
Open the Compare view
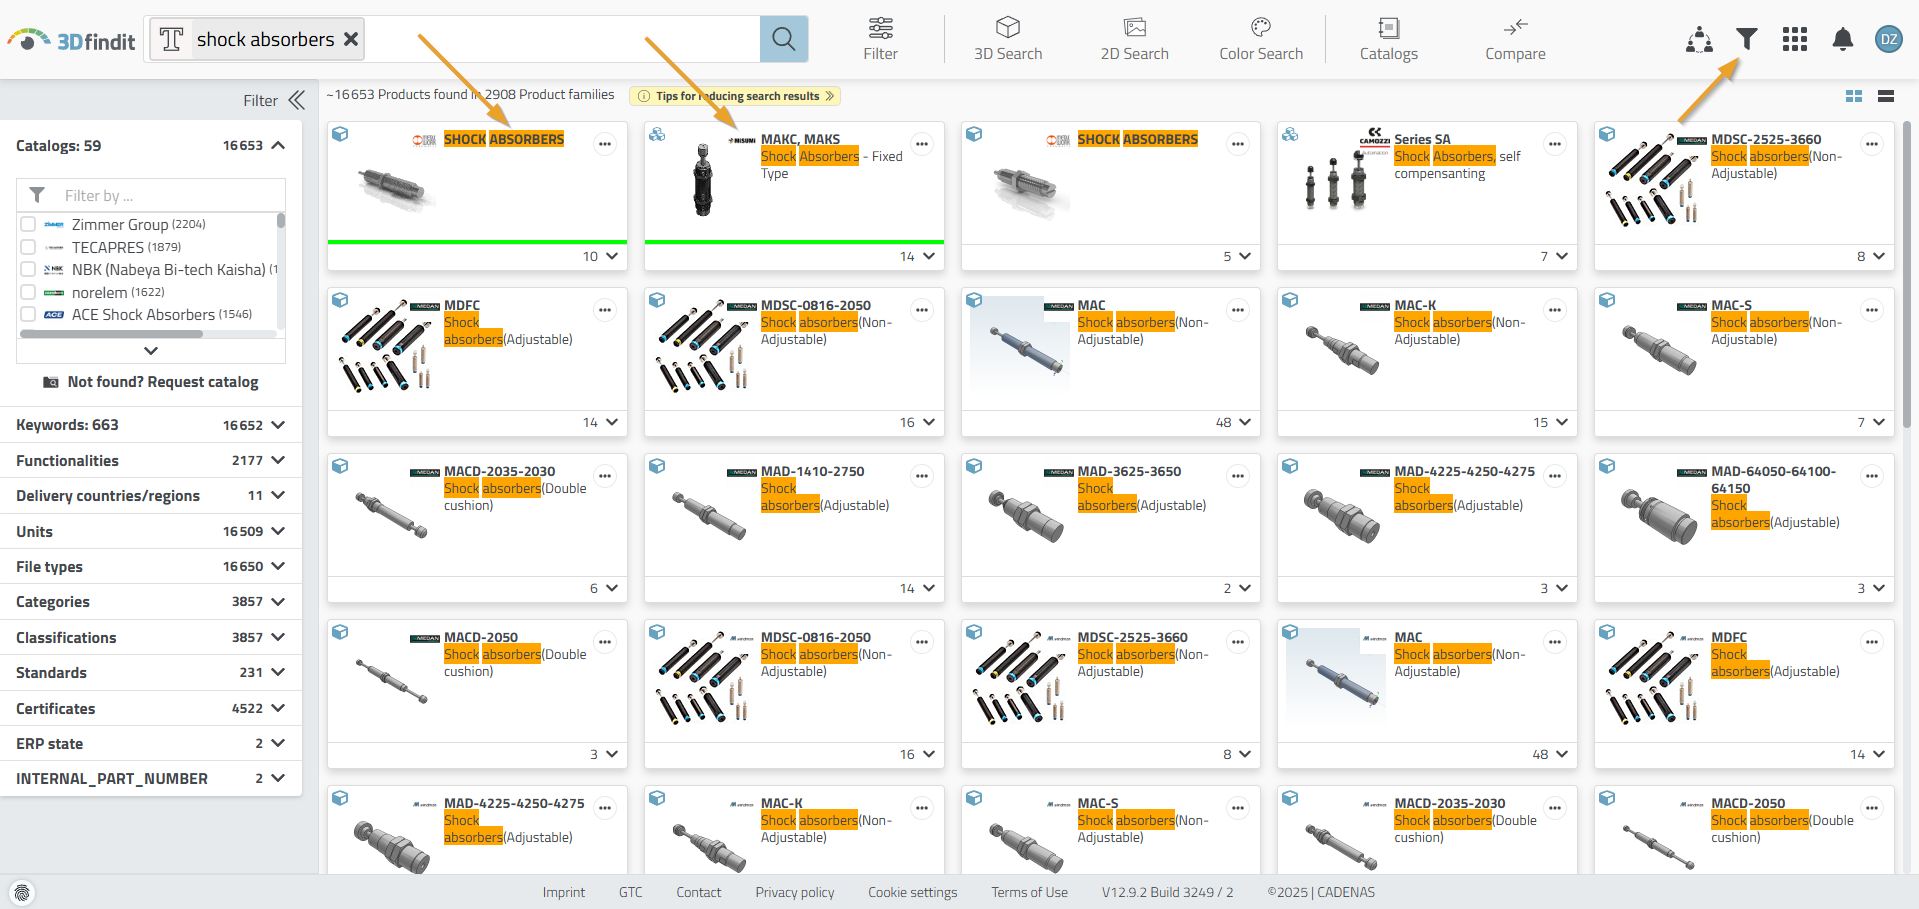tap(1515, 39)
